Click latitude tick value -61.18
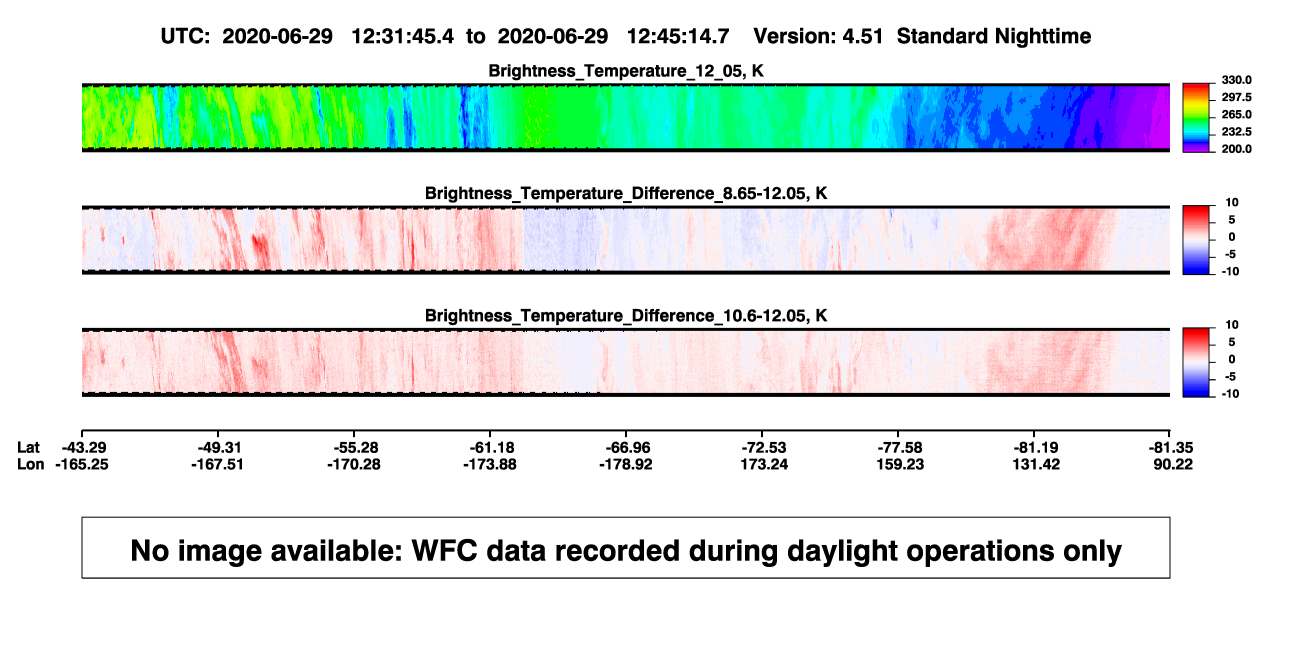This screenshot has width=1300, height=667. (x=490, y=447)
